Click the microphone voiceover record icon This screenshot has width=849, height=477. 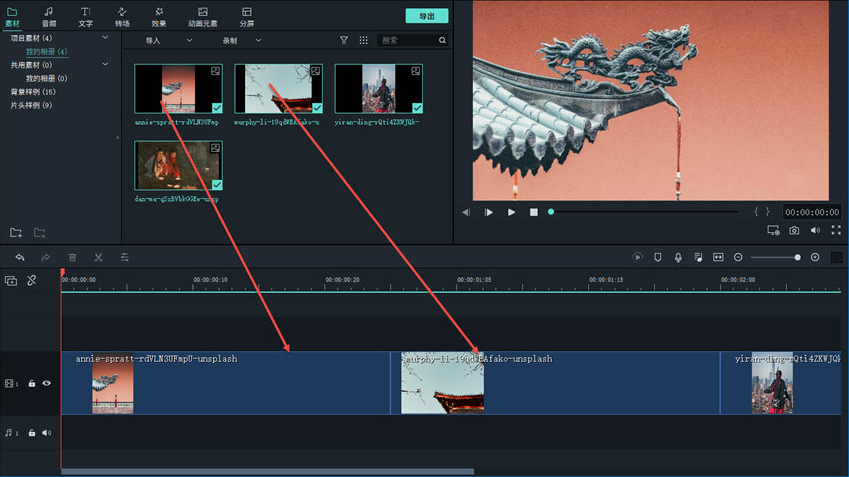(677, 257)
